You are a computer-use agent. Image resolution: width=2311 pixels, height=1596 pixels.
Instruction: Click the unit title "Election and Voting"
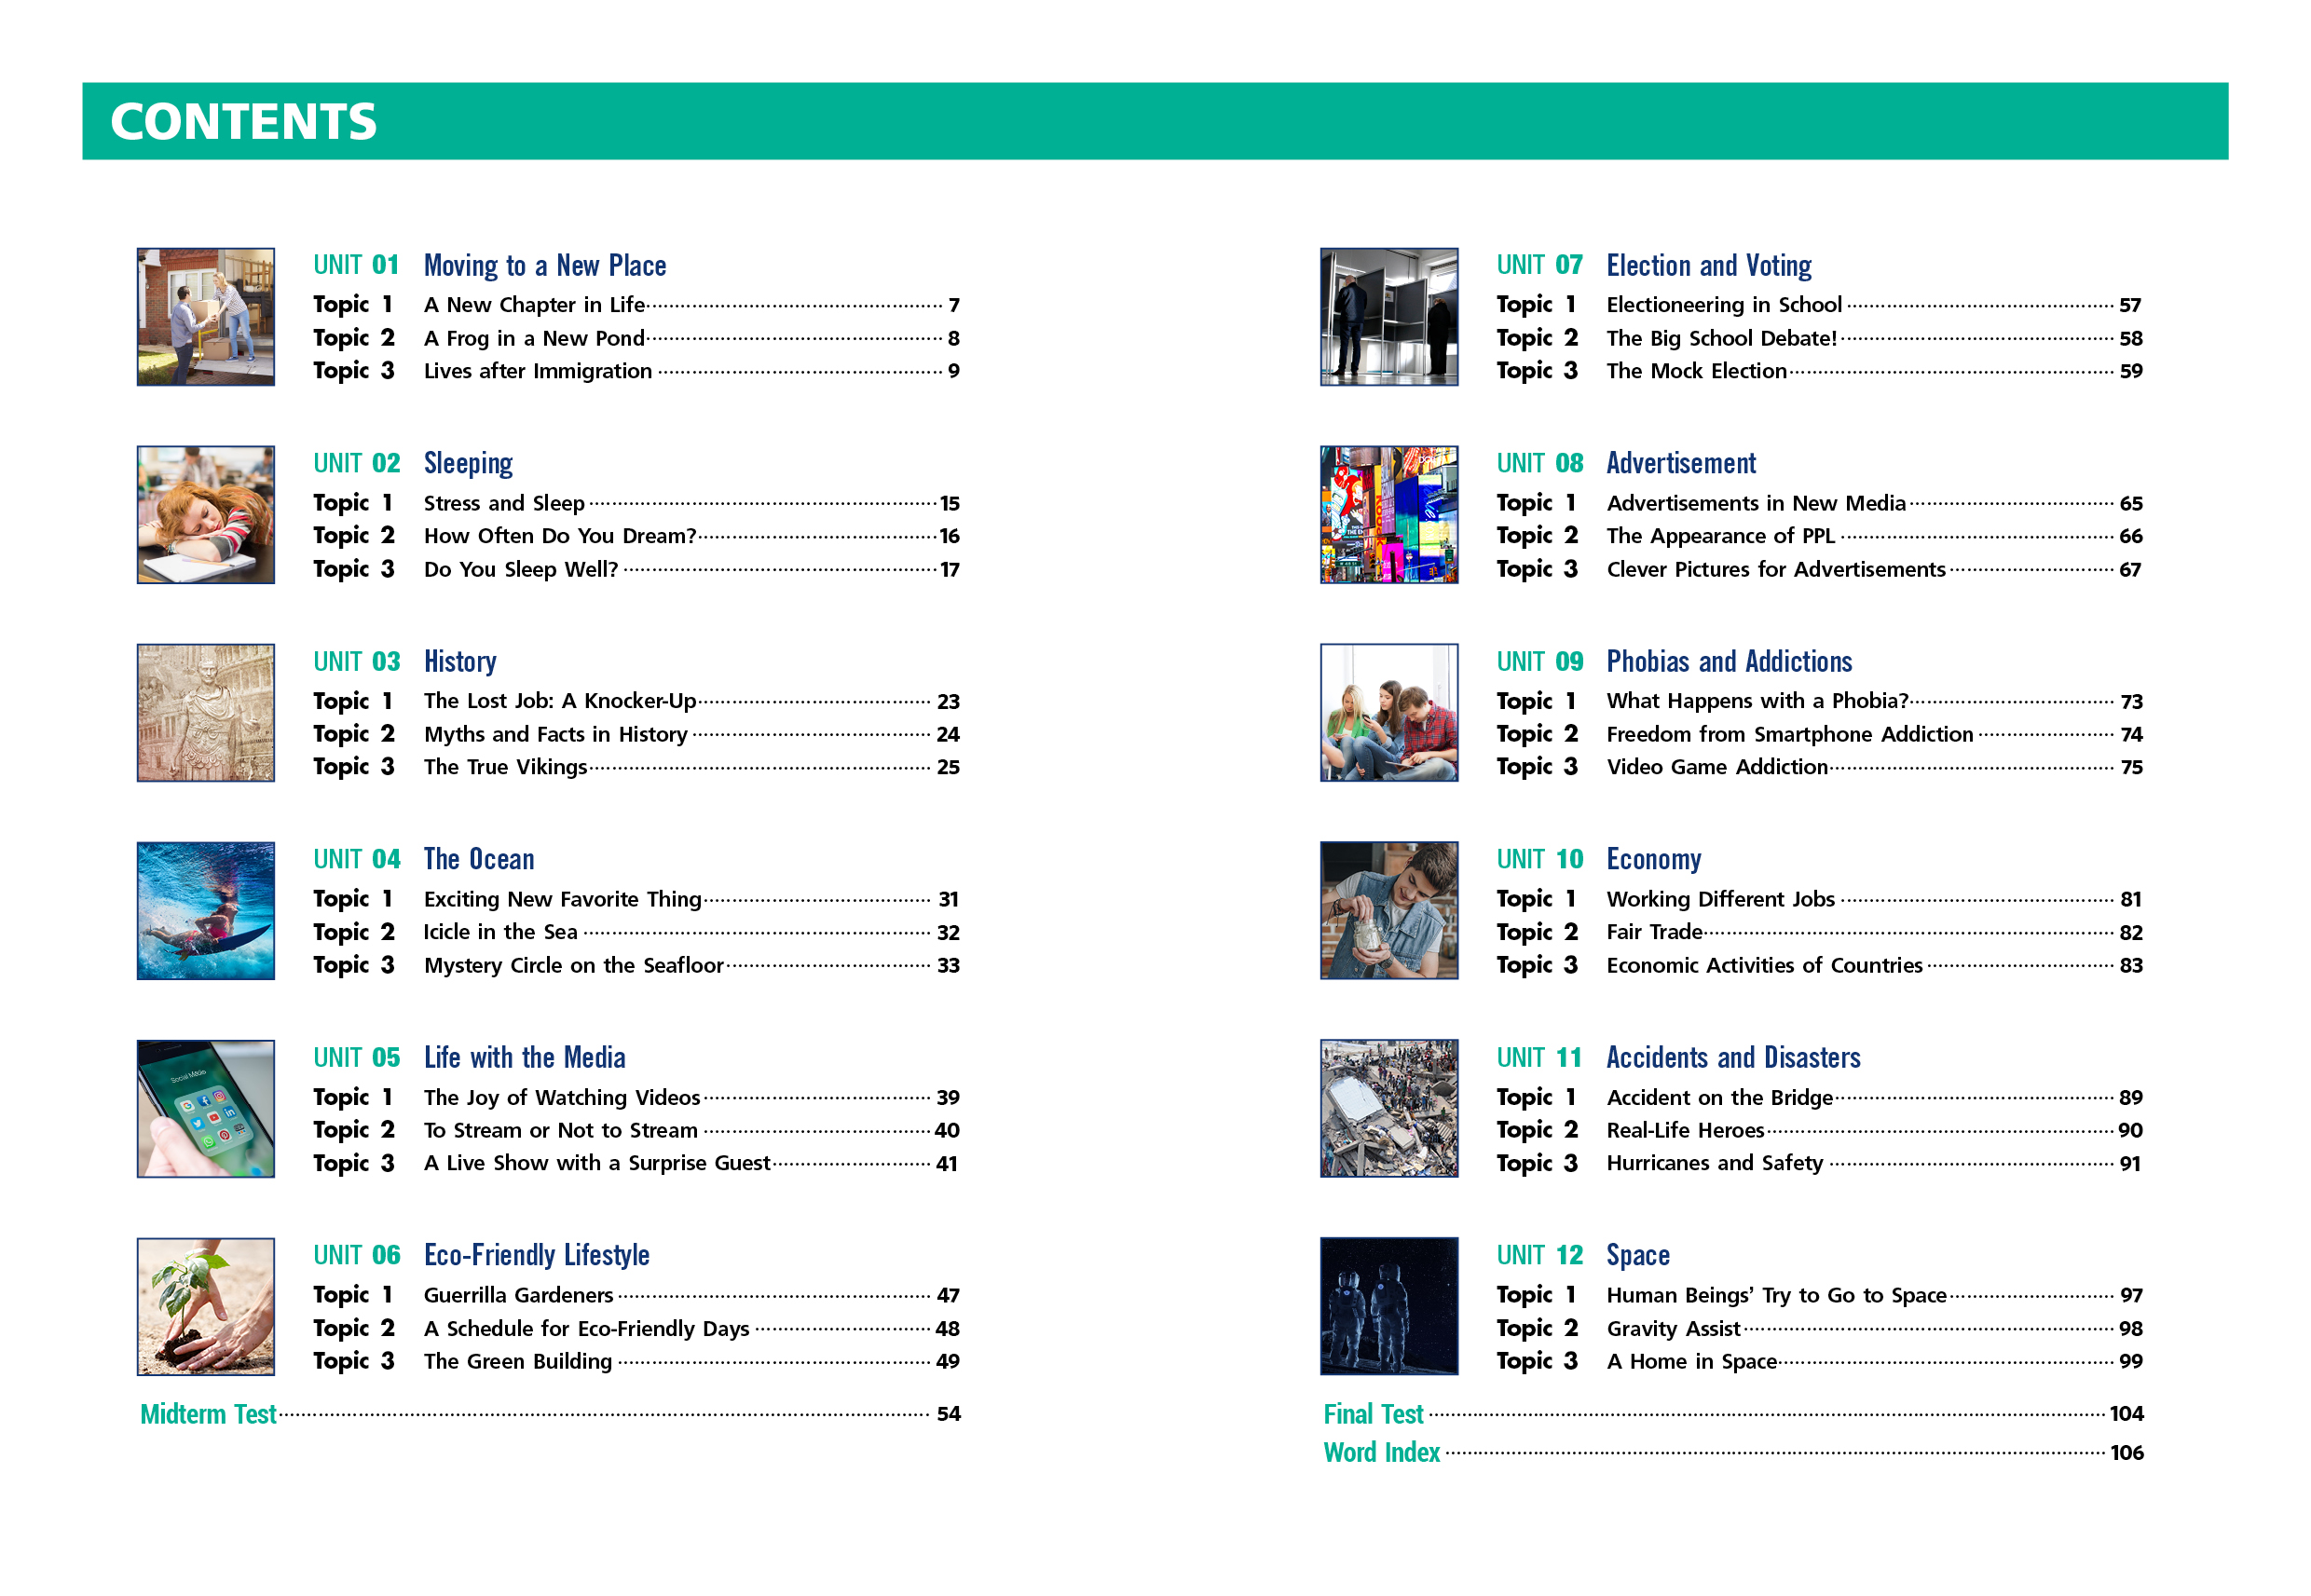click(x=1709, y=266)
